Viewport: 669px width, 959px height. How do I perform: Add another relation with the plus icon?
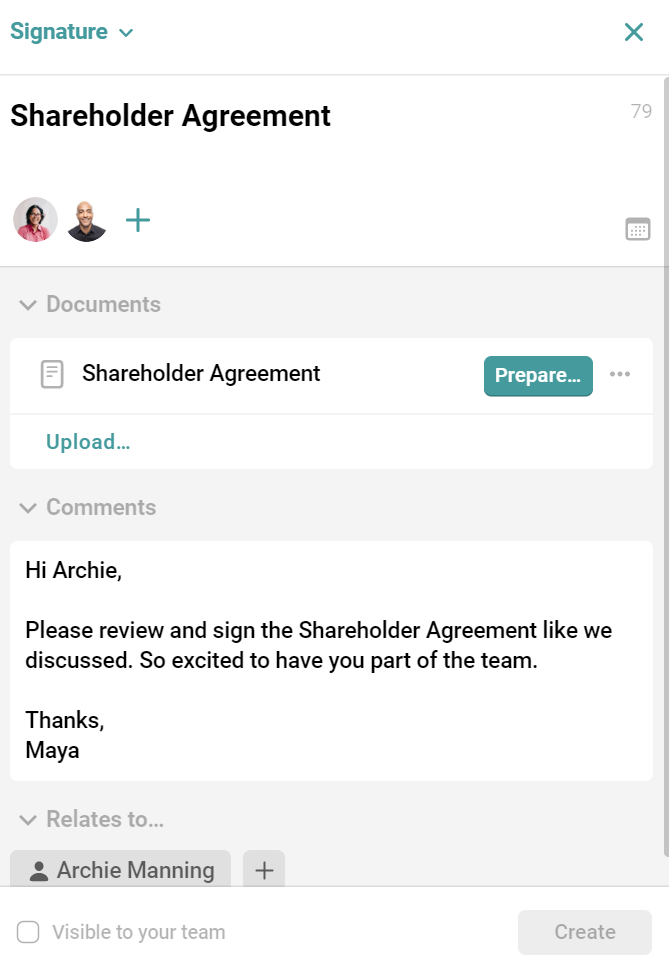pyautogui.click(x=263, y=870)
